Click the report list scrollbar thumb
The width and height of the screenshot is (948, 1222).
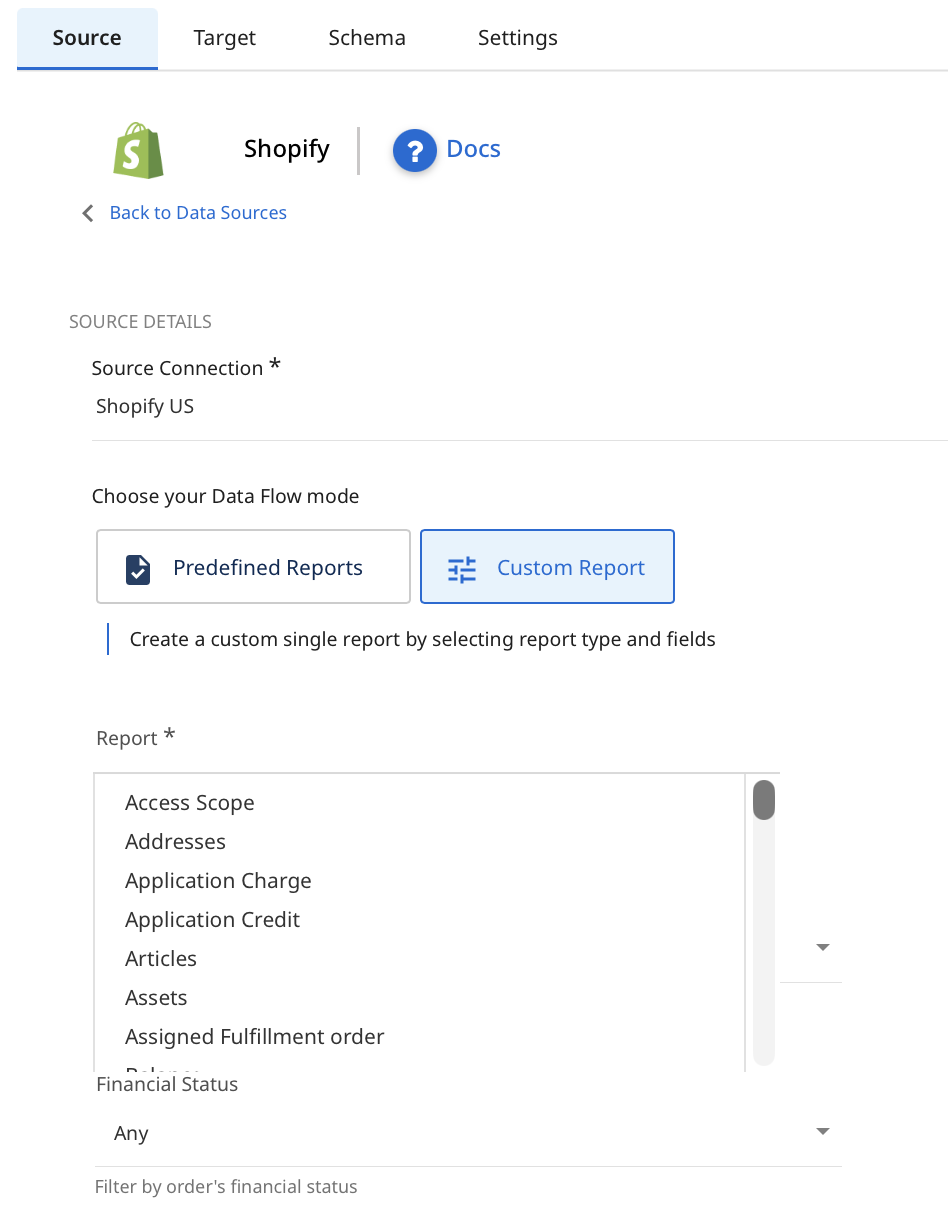[x=764, y=800]
